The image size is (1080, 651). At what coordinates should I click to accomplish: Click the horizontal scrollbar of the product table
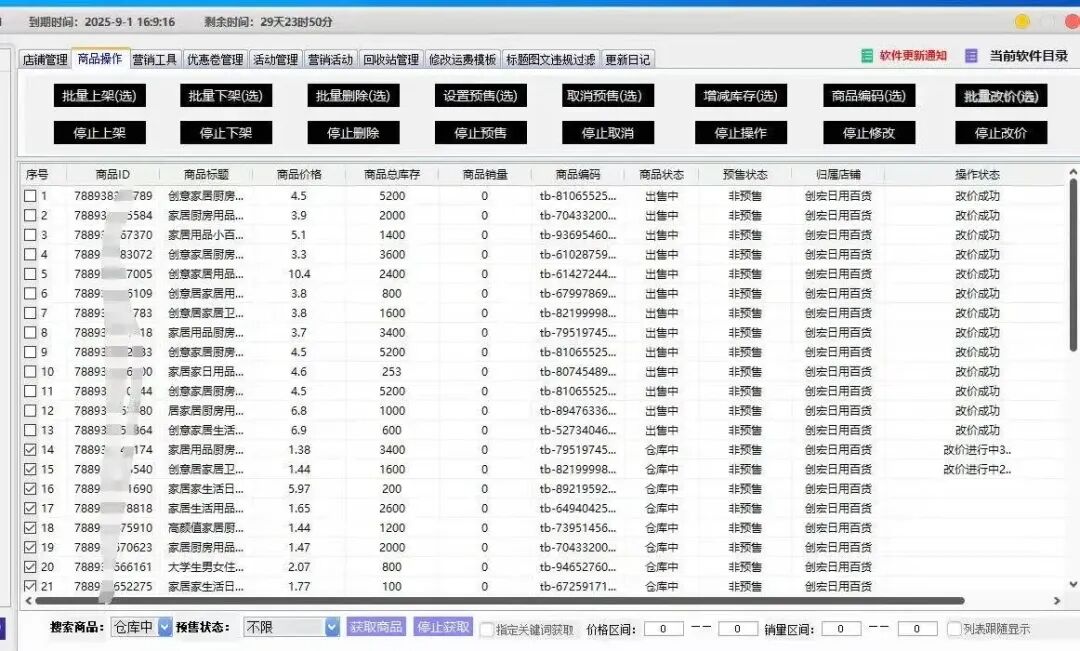pos(499,601)
